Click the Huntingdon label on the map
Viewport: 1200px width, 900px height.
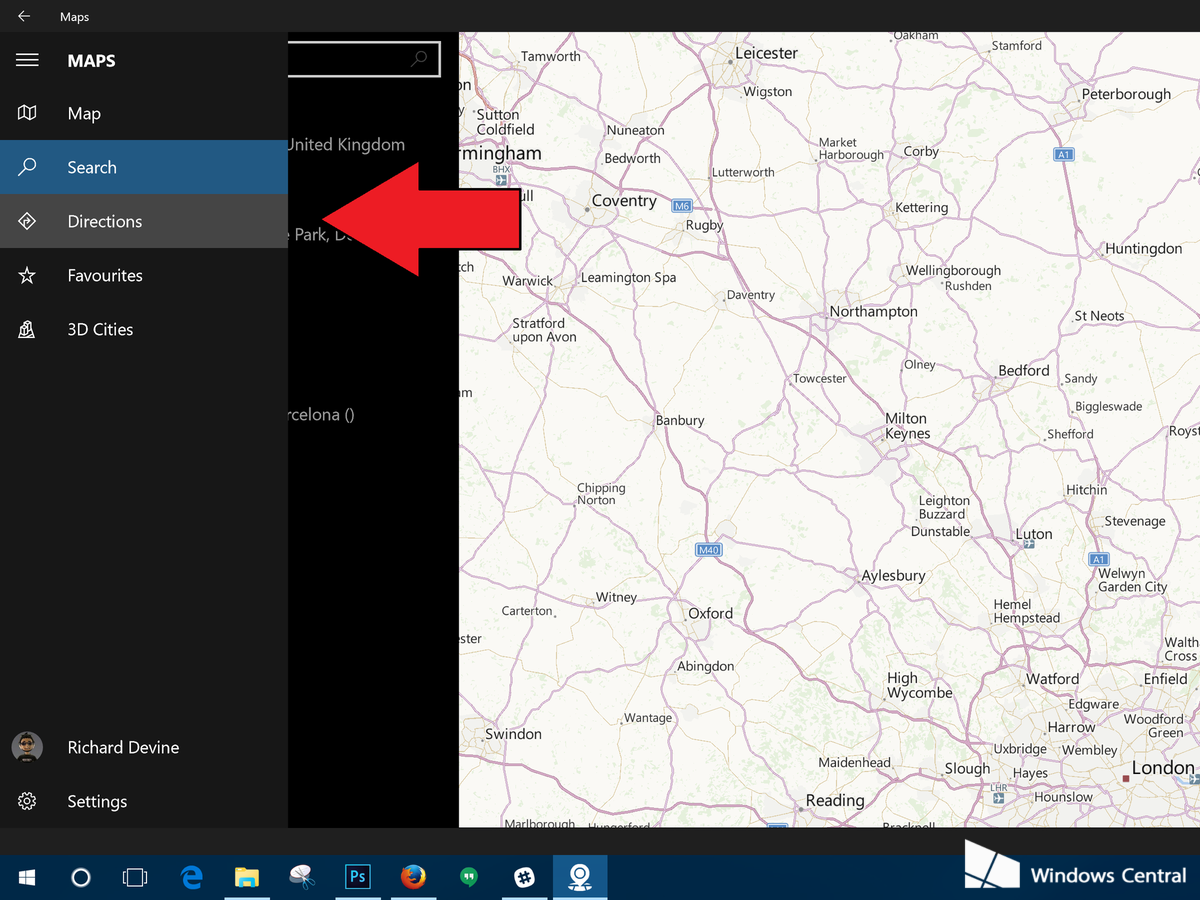1143,248
